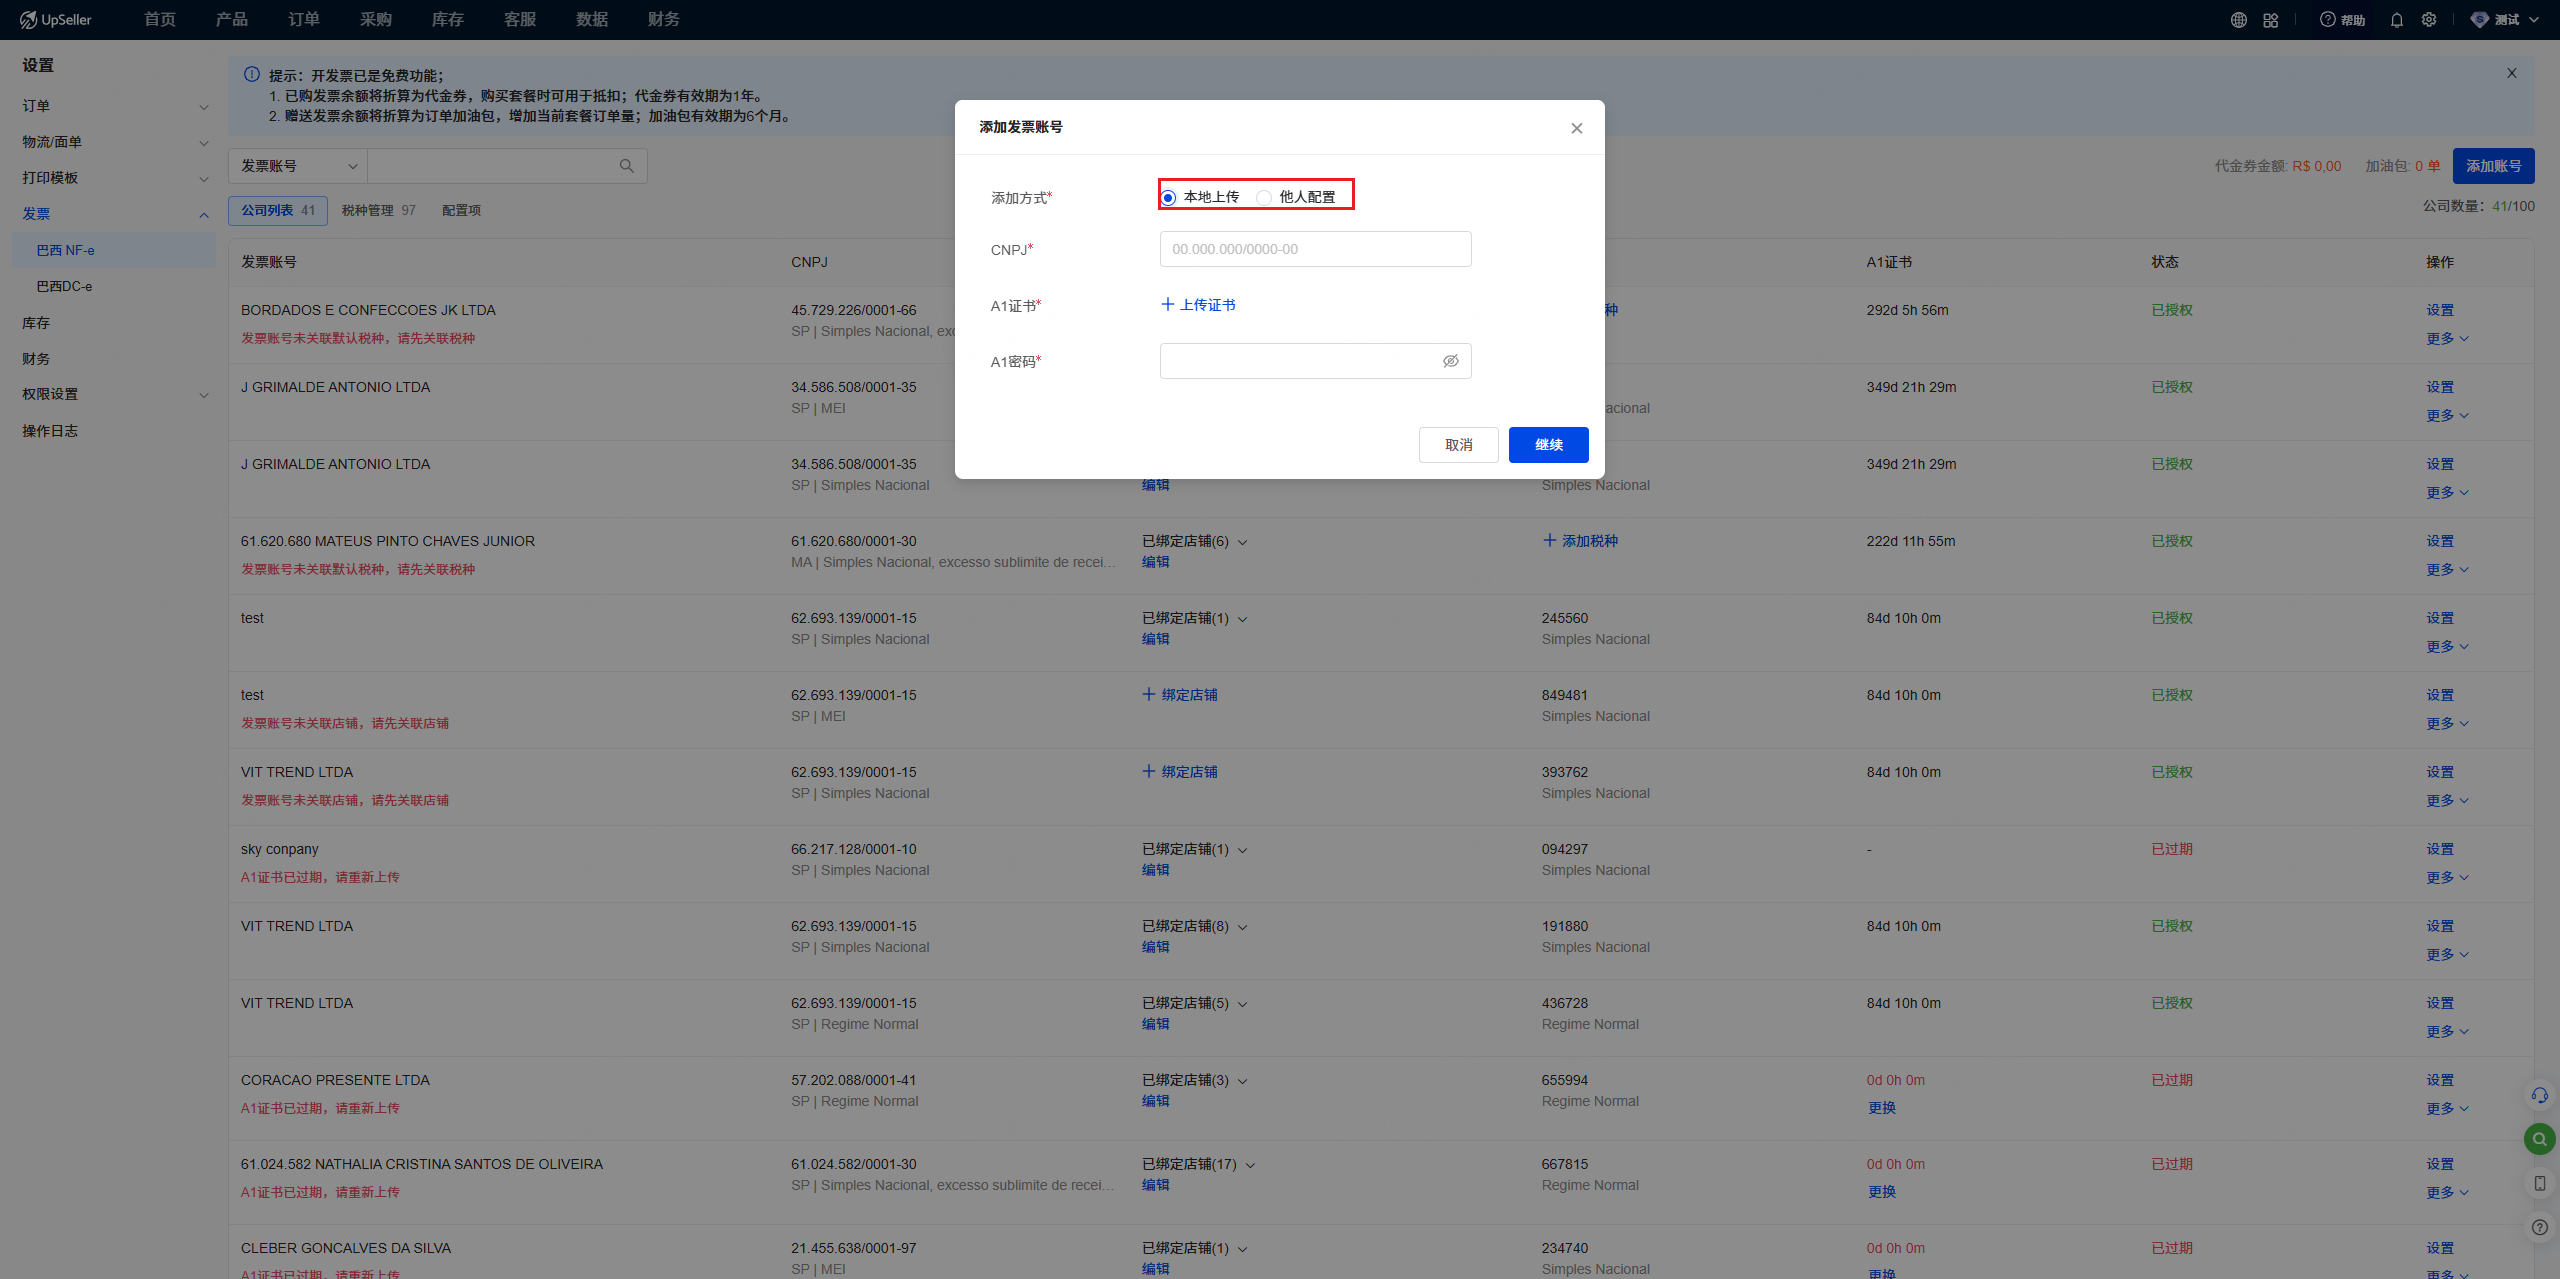Open 客服 in top navigation

click(x=520, y=20)
